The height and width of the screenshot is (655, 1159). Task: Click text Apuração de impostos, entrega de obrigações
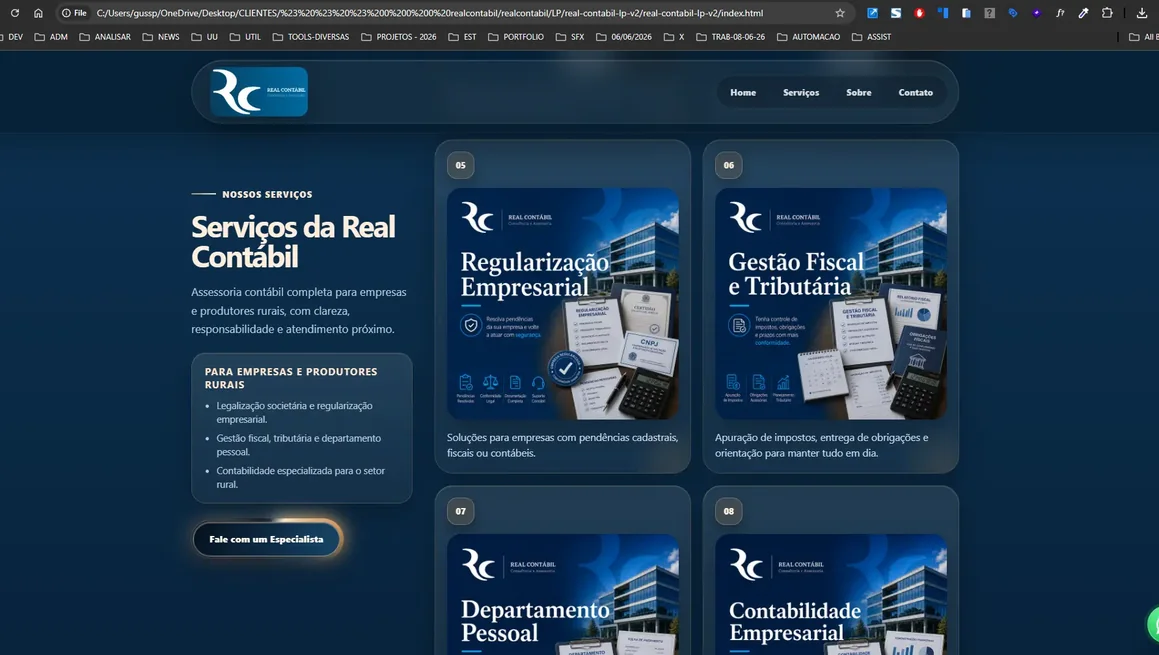coord(822,445)
